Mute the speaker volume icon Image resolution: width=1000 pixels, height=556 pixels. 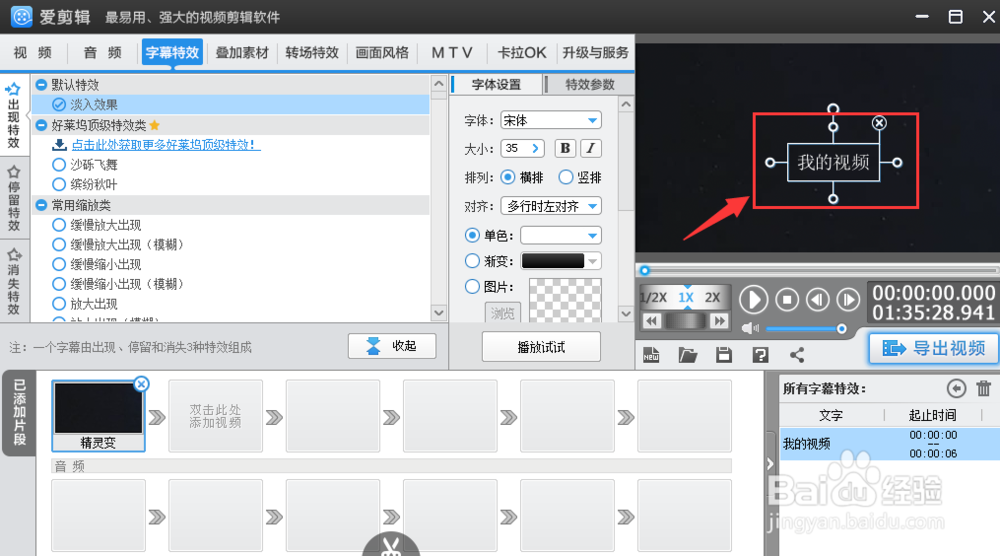750,328
